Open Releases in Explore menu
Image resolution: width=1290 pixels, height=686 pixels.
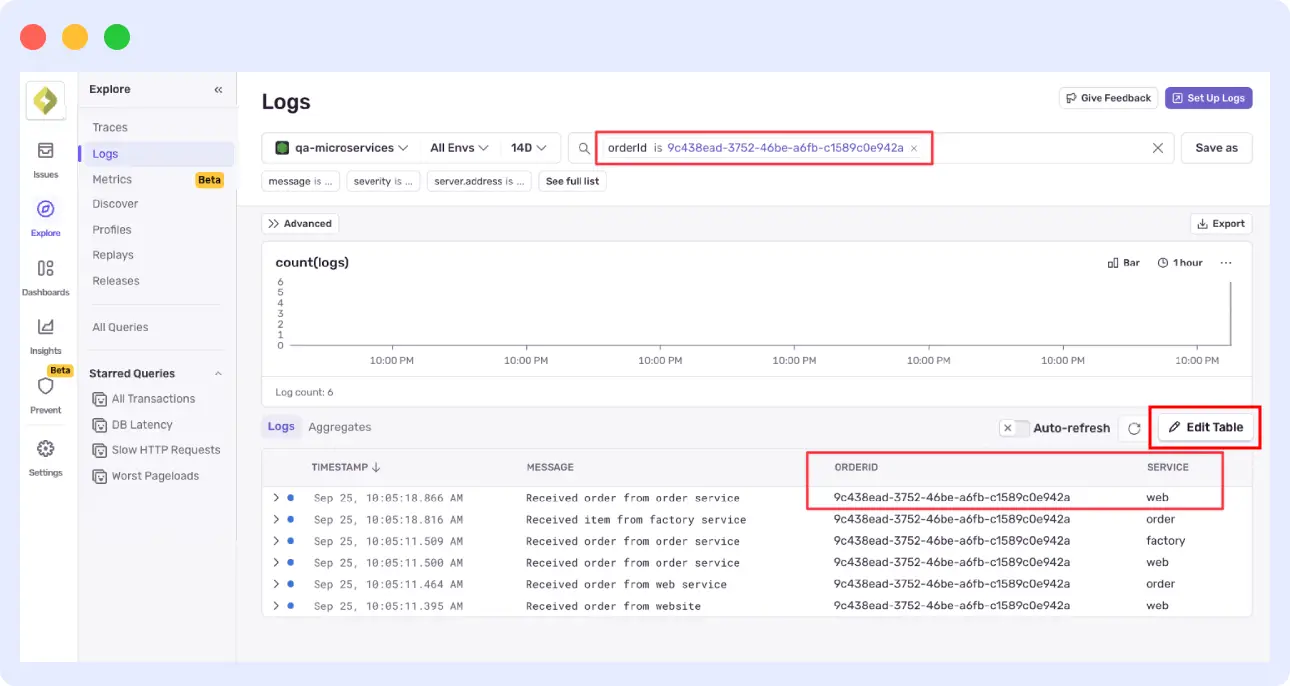[116, 281]
